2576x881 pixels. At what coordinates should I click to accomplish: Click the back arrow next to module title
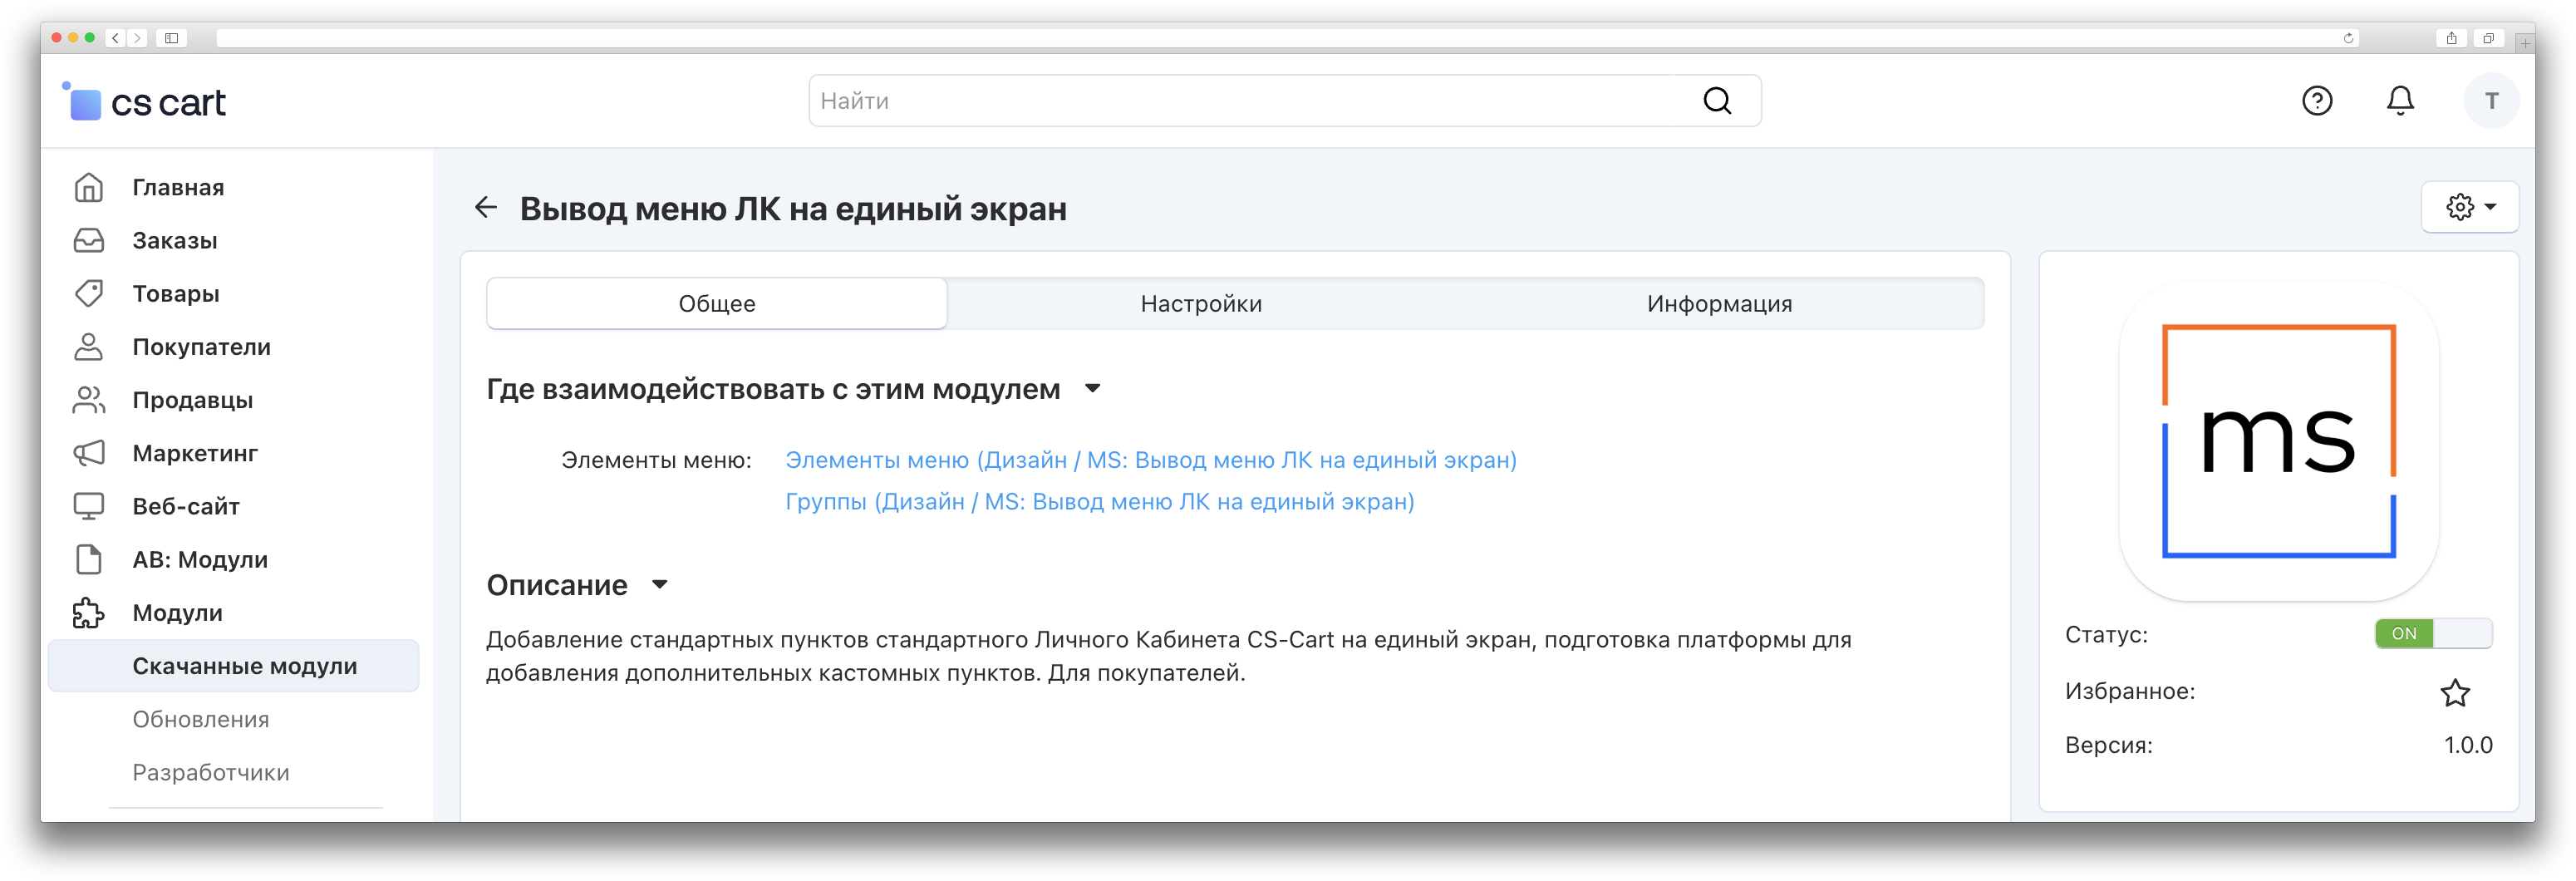click(x=486, y=207)
